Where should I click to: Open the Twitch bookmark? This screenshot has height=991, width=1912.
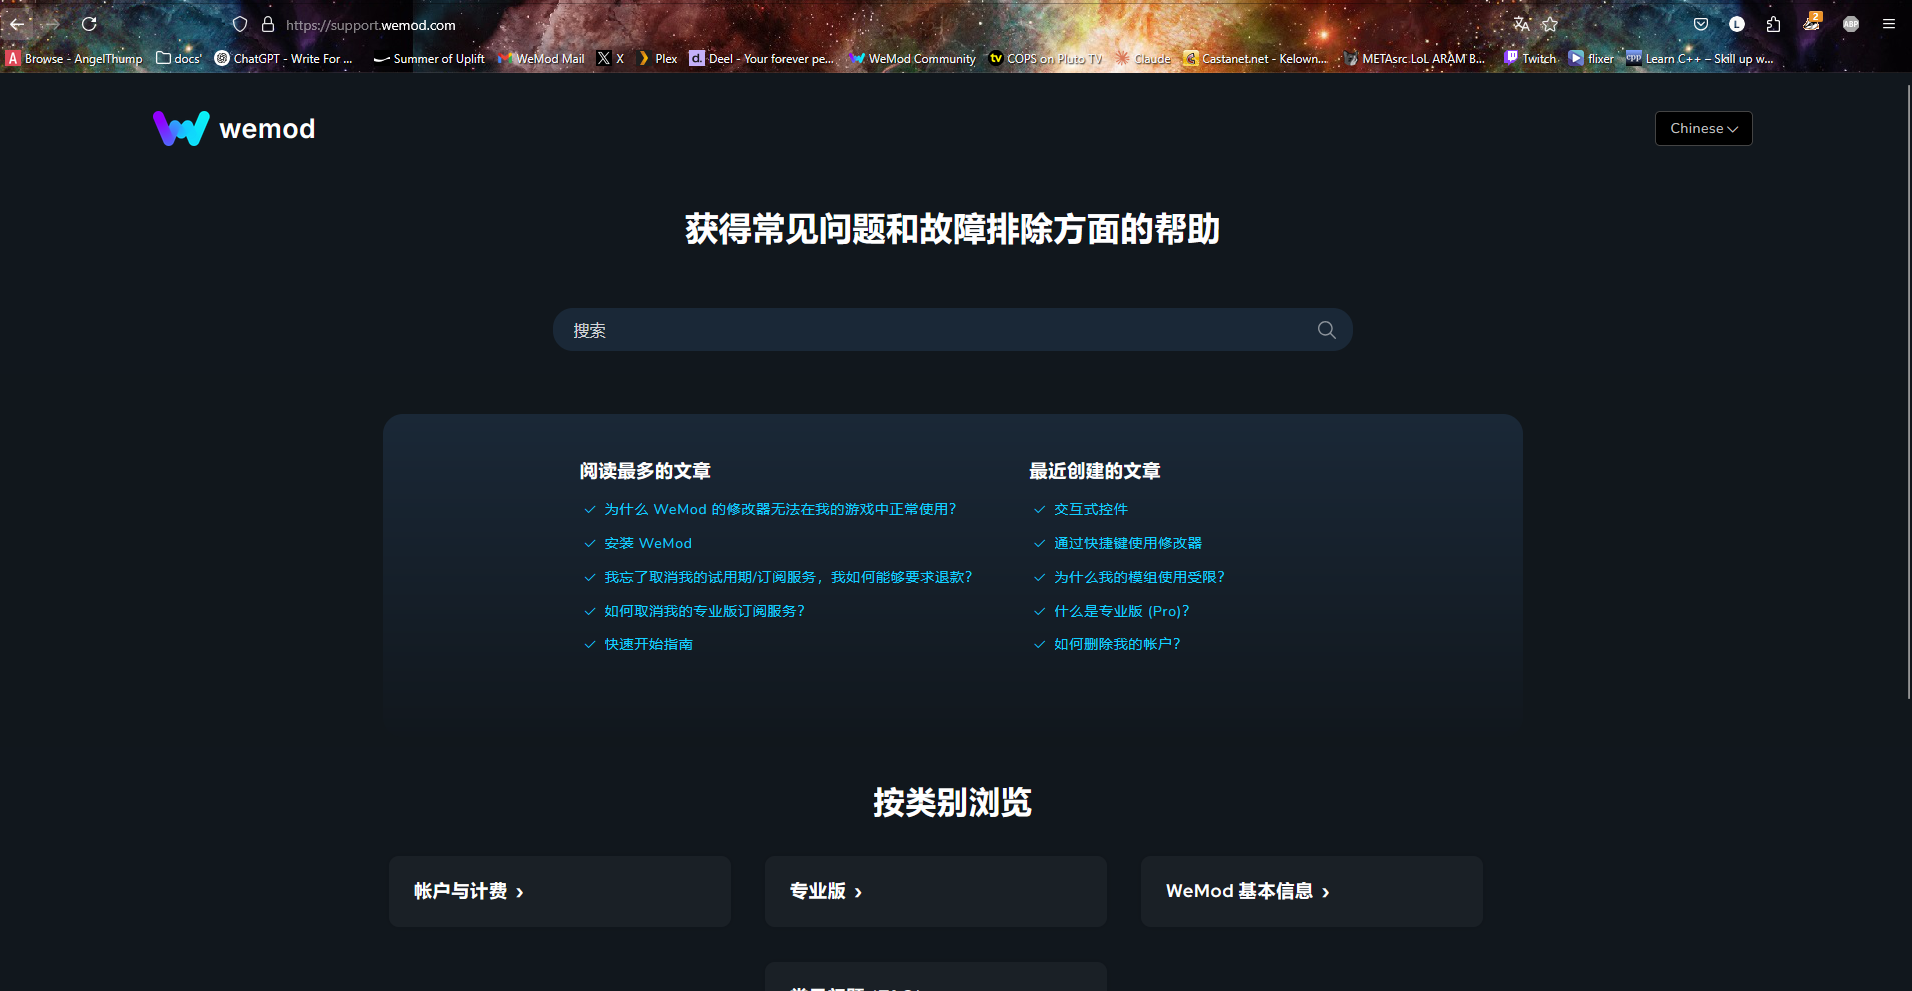pos(1531,59)
